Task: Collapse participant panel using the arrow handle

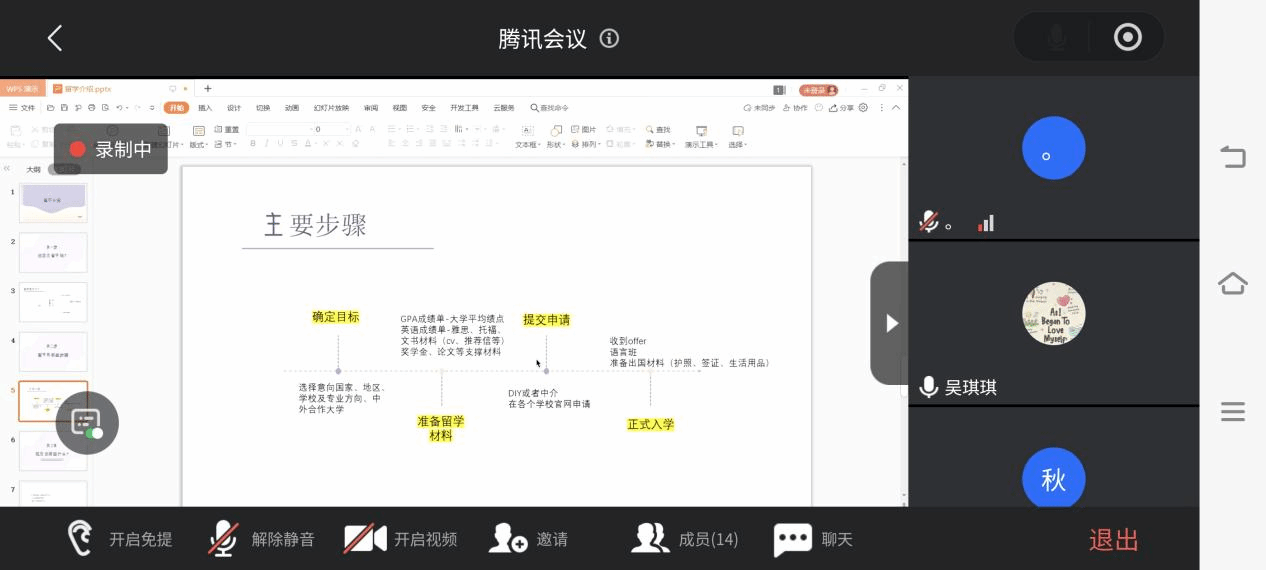Action: [x=890, y=323]
